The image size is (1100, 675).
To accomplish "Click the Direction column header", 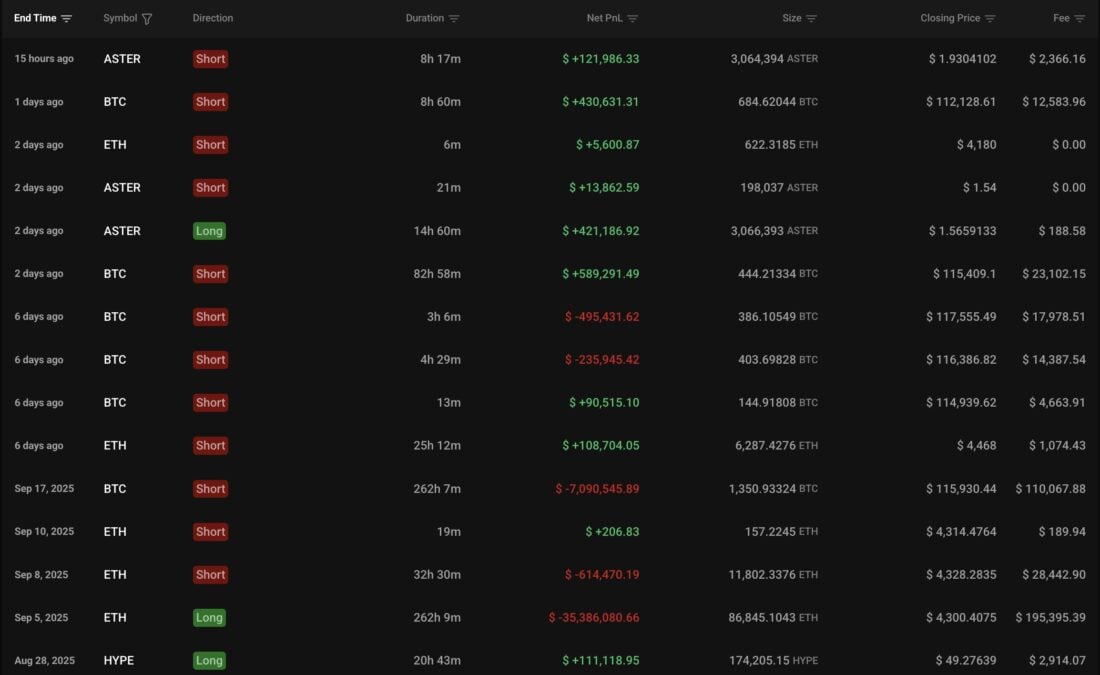I will tap(213, 18).
